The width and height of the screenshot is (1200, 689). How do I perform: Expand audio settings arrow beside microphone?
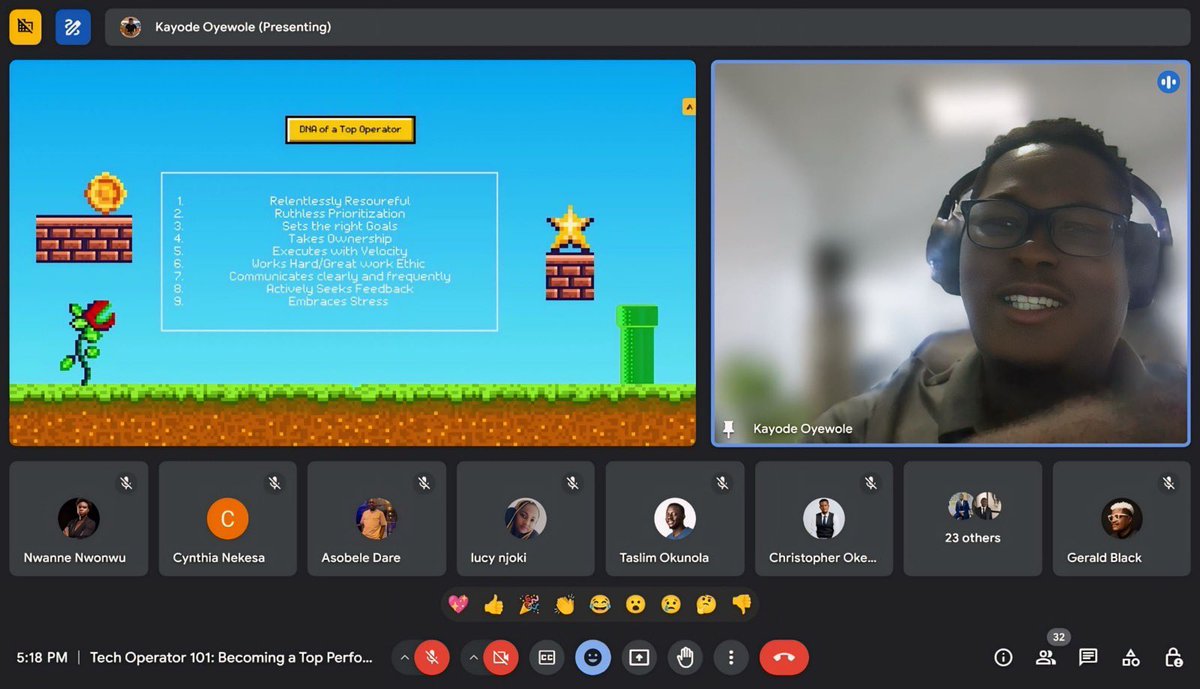[x=404, y=657]
